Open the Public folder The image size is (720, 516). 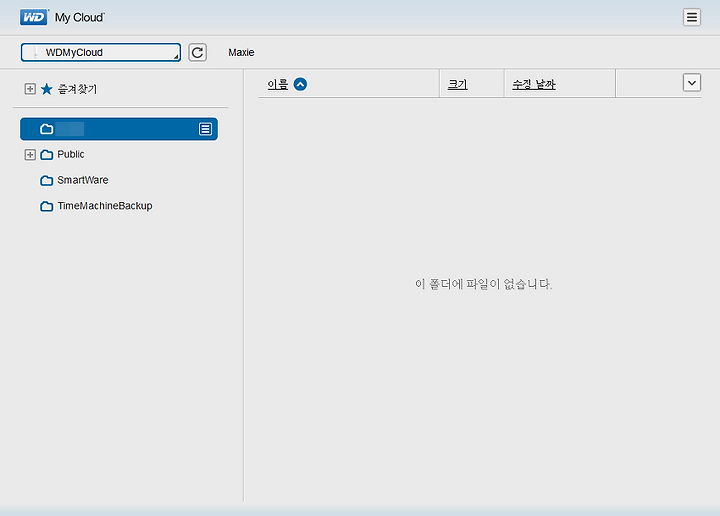click(71, 154)
